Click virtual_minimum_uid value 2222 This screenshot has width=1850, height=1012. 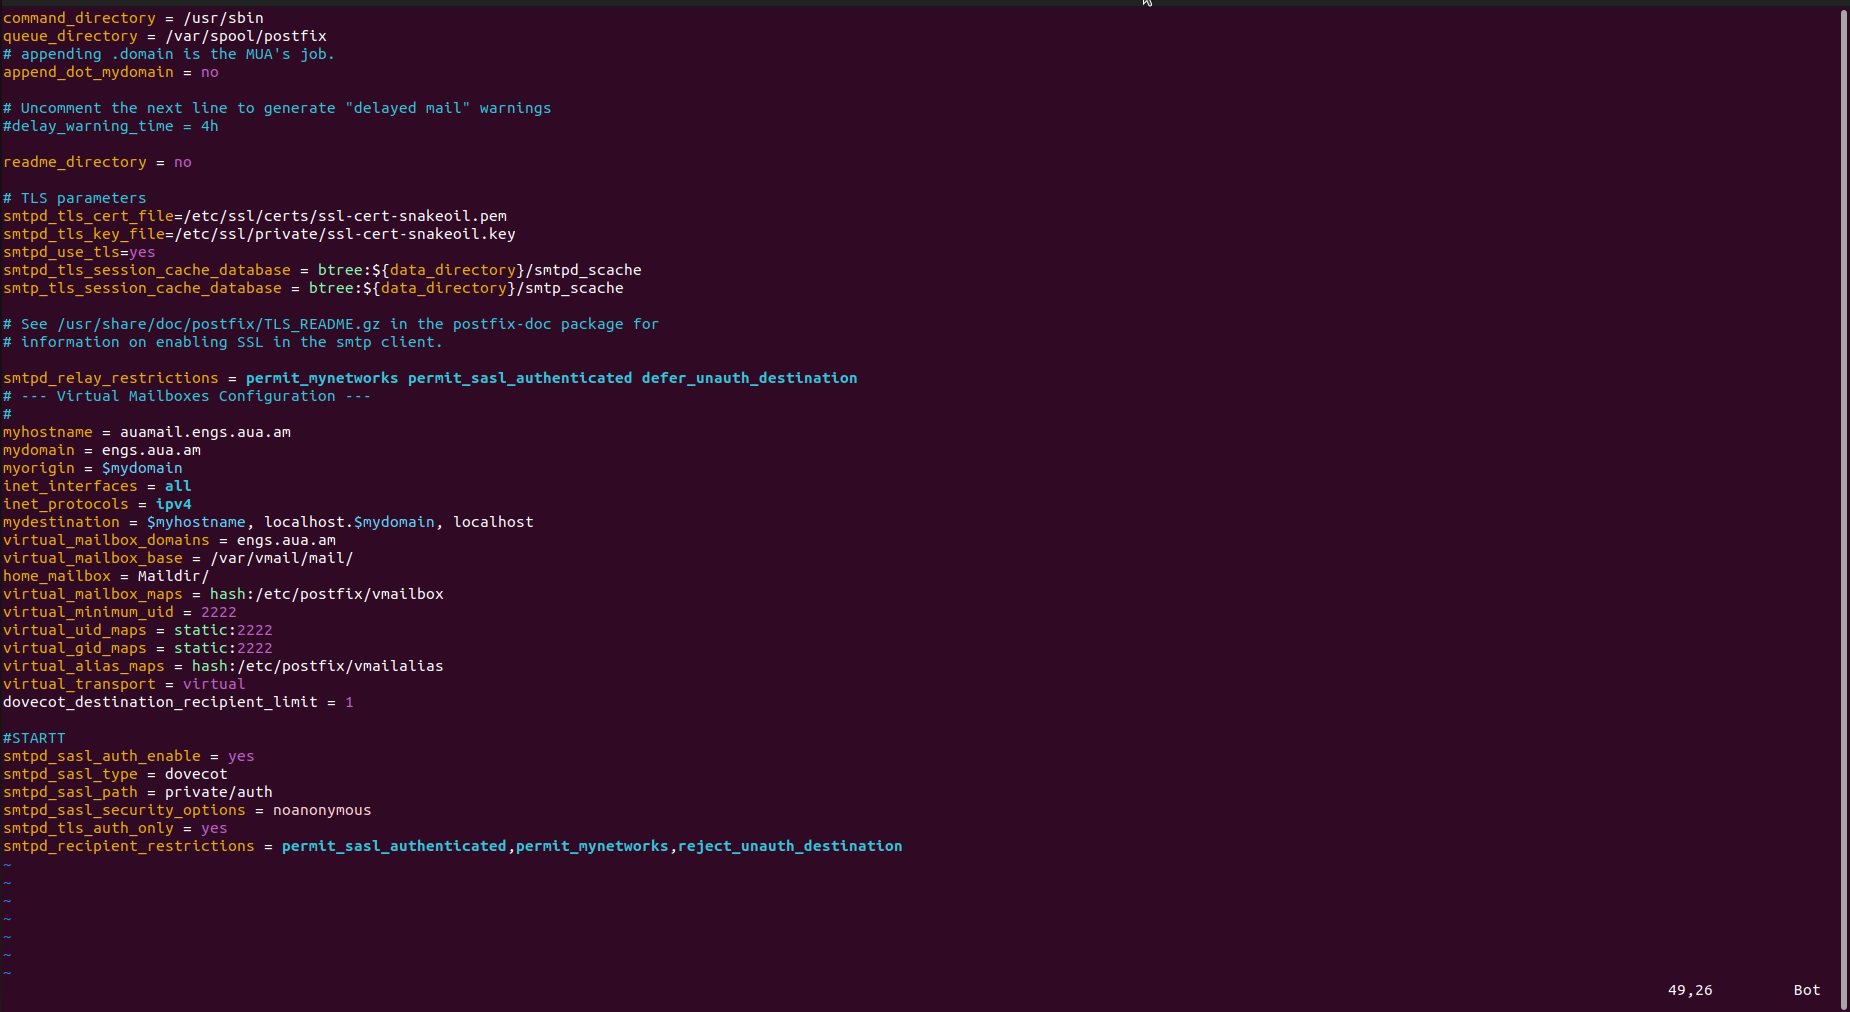click(x=219, y=612)
